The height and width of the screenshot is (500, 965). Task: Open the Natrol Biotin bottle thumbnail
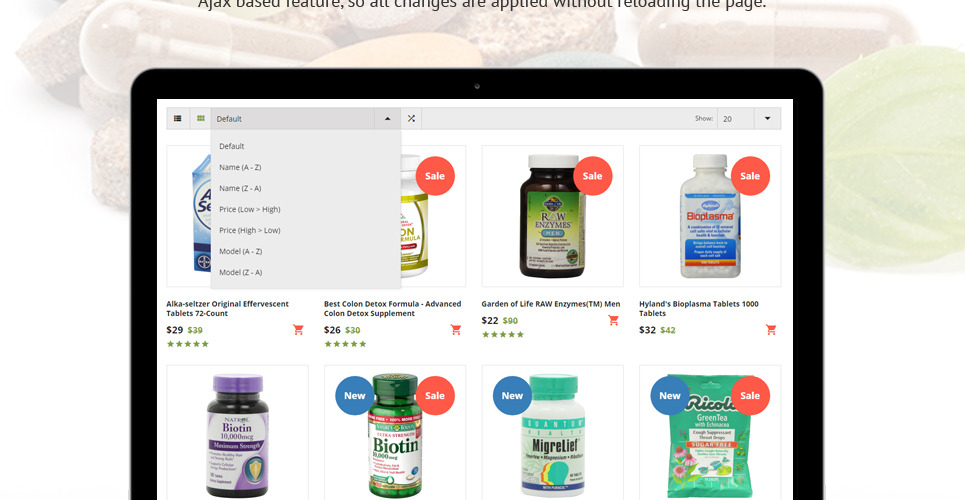(x=237, y=433)
